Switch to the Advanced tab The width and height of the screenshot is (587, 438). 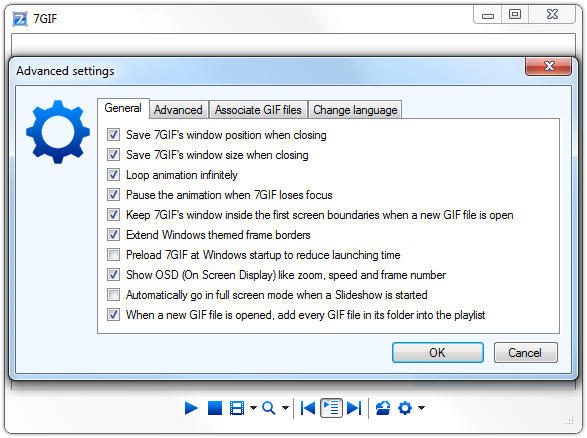tap(179, 110)
